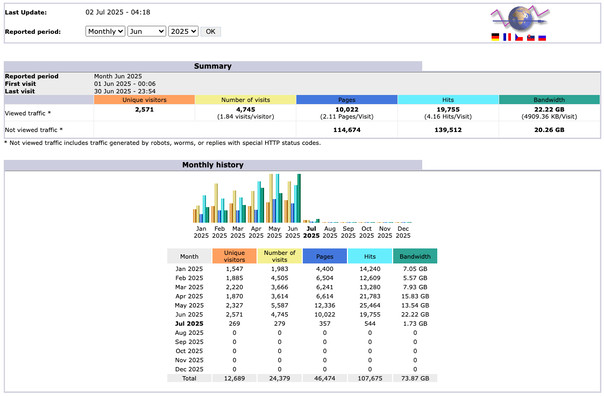This screenshot has width=604, height=396.
Task: Click the Apr 2025 label under the chart
Action: click(x=256, y=232)
